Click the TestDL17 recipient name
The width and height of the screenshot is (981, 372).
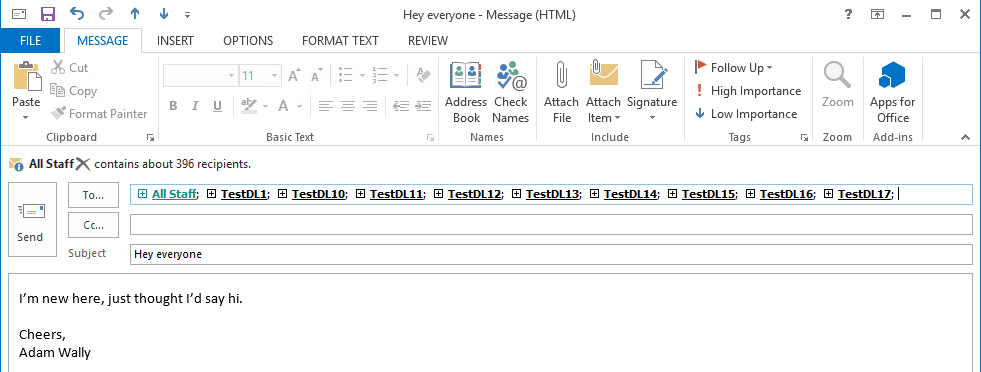(865, 194)
